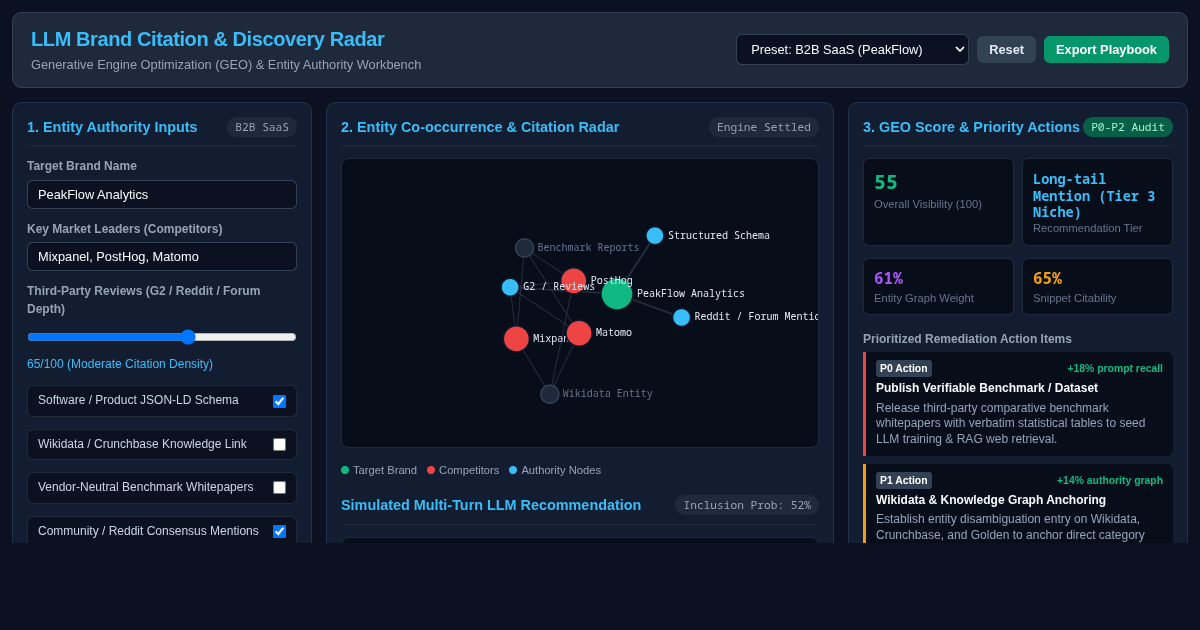Select the PeakFlow Analytics green node

[x=617, y=294]
